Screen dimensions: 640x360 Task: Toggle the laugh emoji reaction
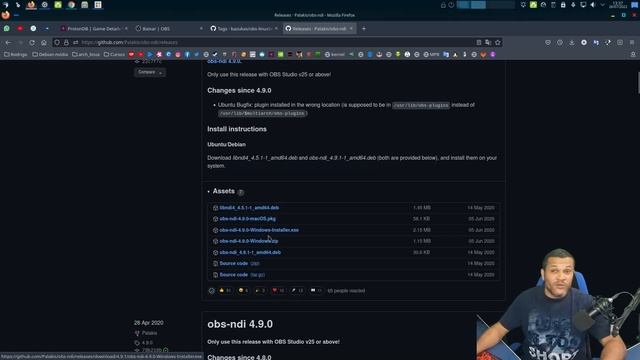[x=243, y=291]
